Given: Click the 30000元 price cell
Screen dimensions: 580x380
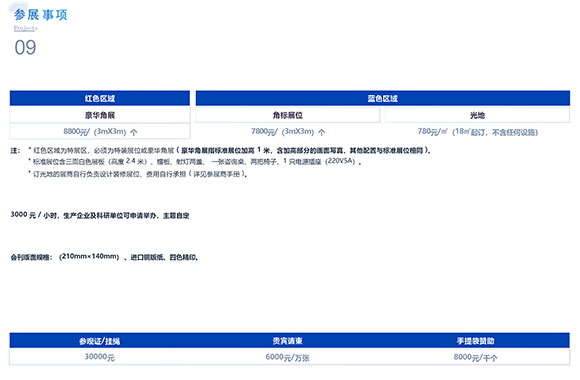Looking at the screenshot, I should pos(100,357).
